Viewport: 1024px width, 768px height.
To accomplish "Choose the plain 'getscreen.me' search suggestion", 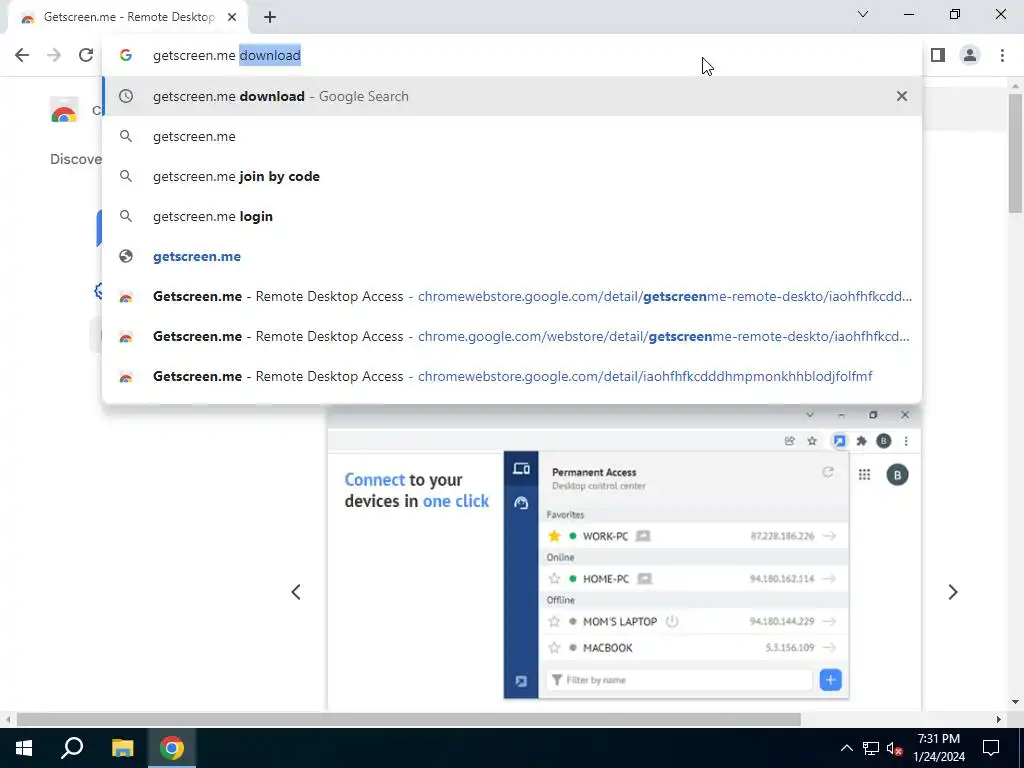I will click(x=512, y=136).
